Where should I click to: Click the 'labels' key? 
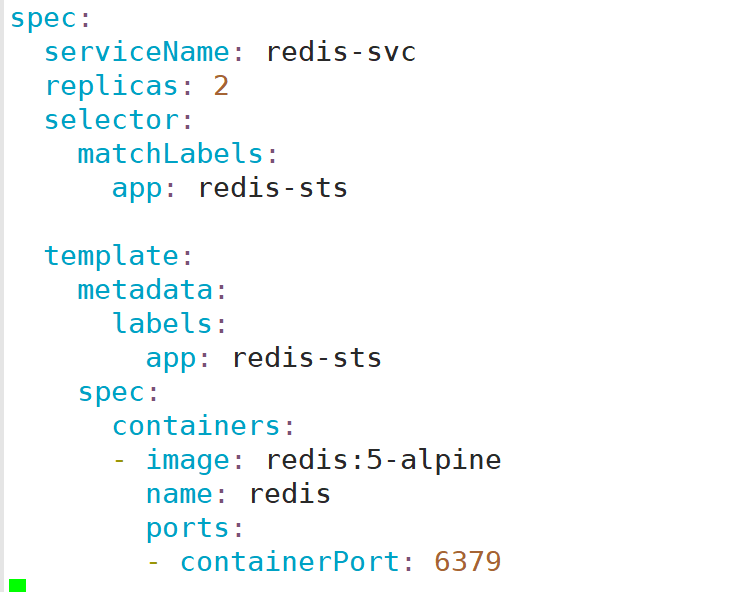pos(162,324)
